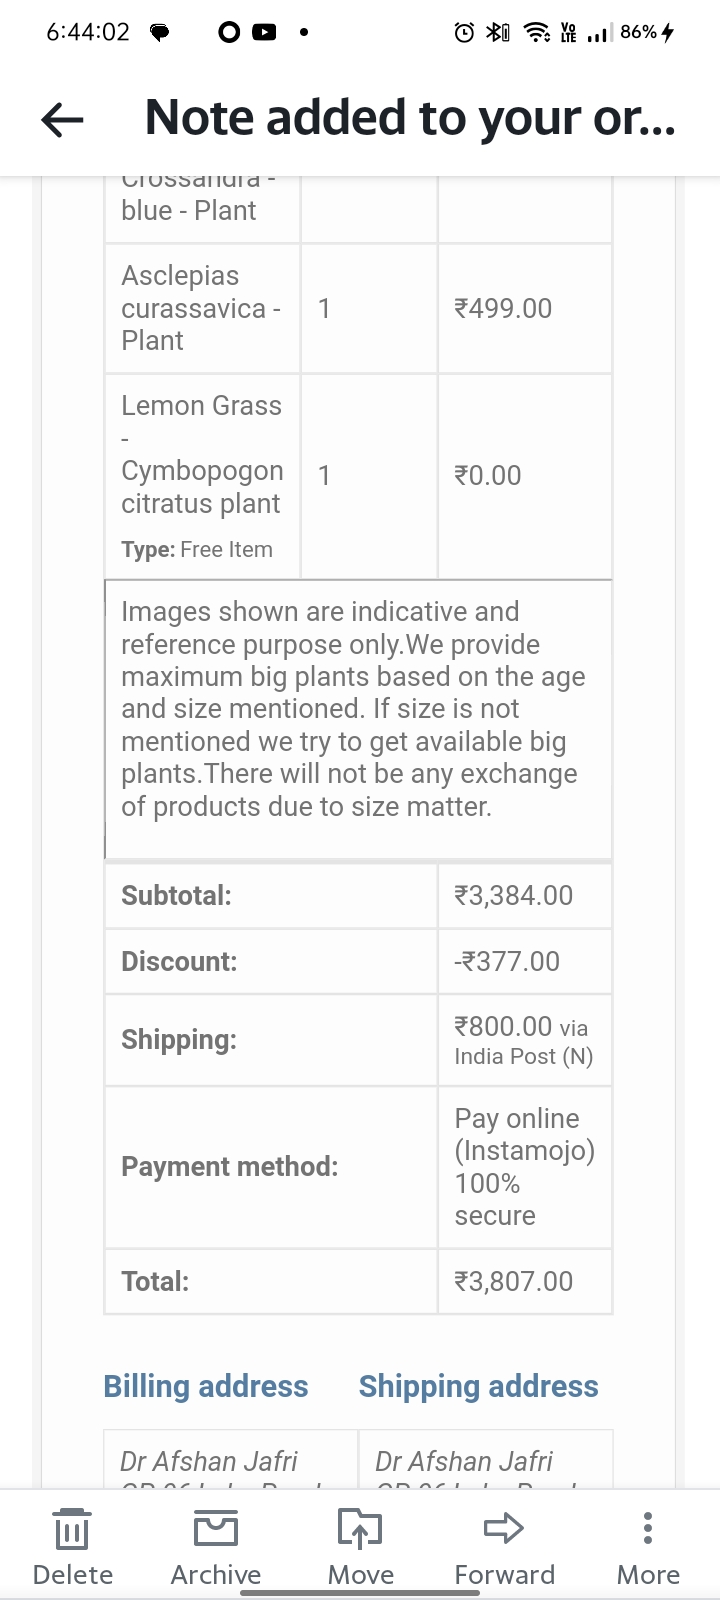Screen dimensions: 720x1600
Task: Tap the Total amount ₹3,807.00
Action: coord(514,1281)
